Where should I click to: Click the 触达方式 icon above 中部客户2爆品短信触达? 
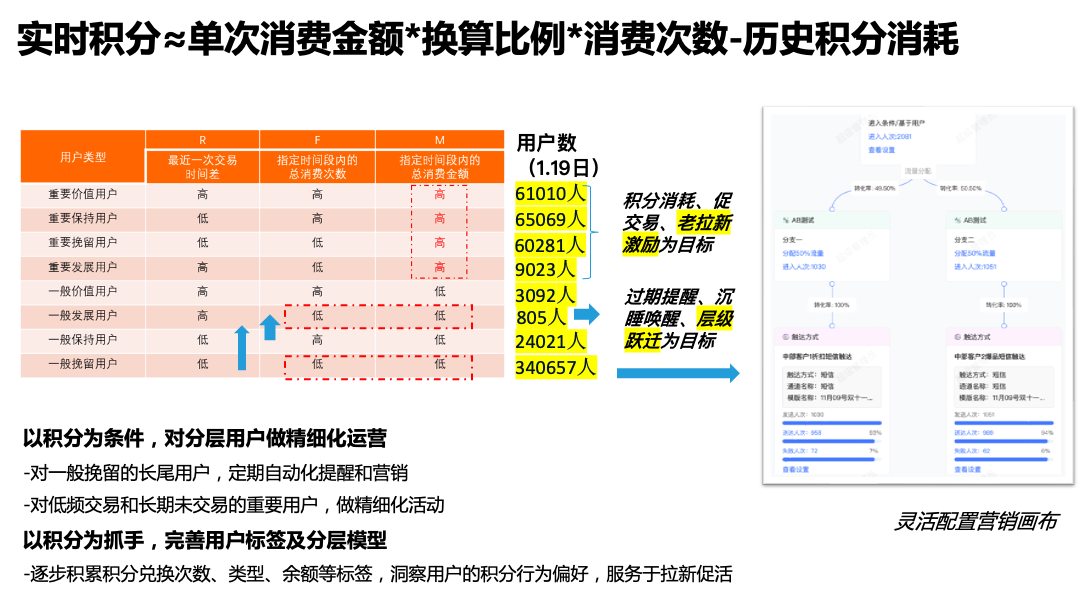958,338
